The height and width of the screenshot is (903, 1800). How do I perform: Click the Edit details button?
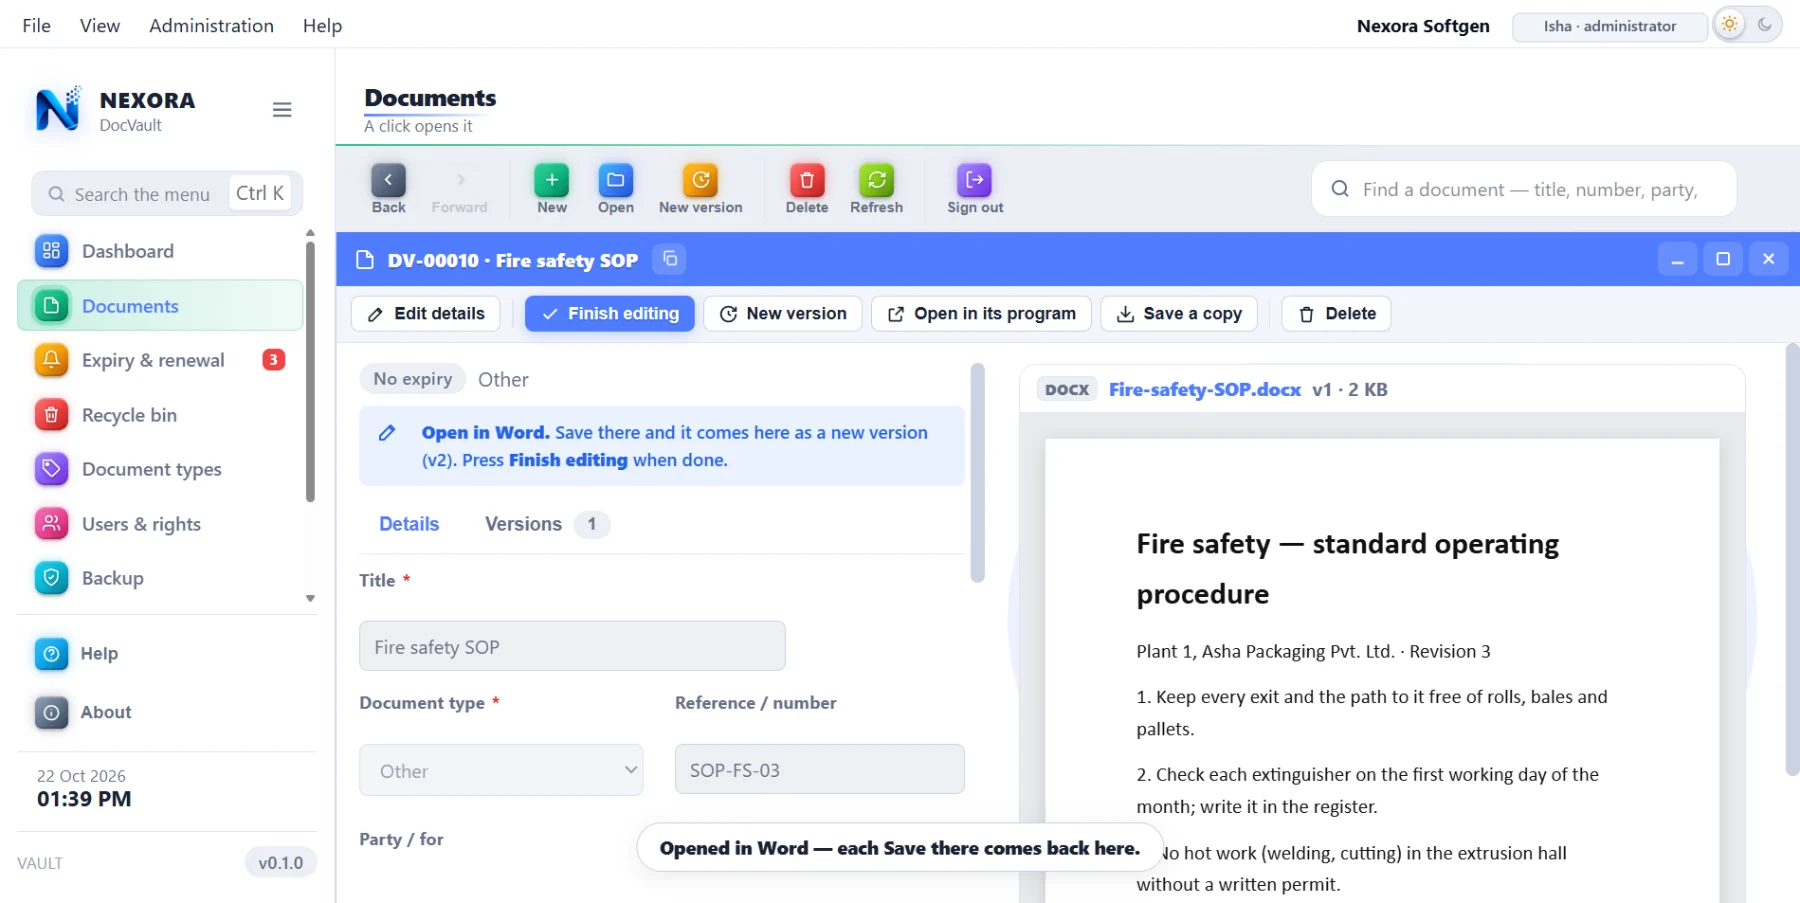[425, 314]
